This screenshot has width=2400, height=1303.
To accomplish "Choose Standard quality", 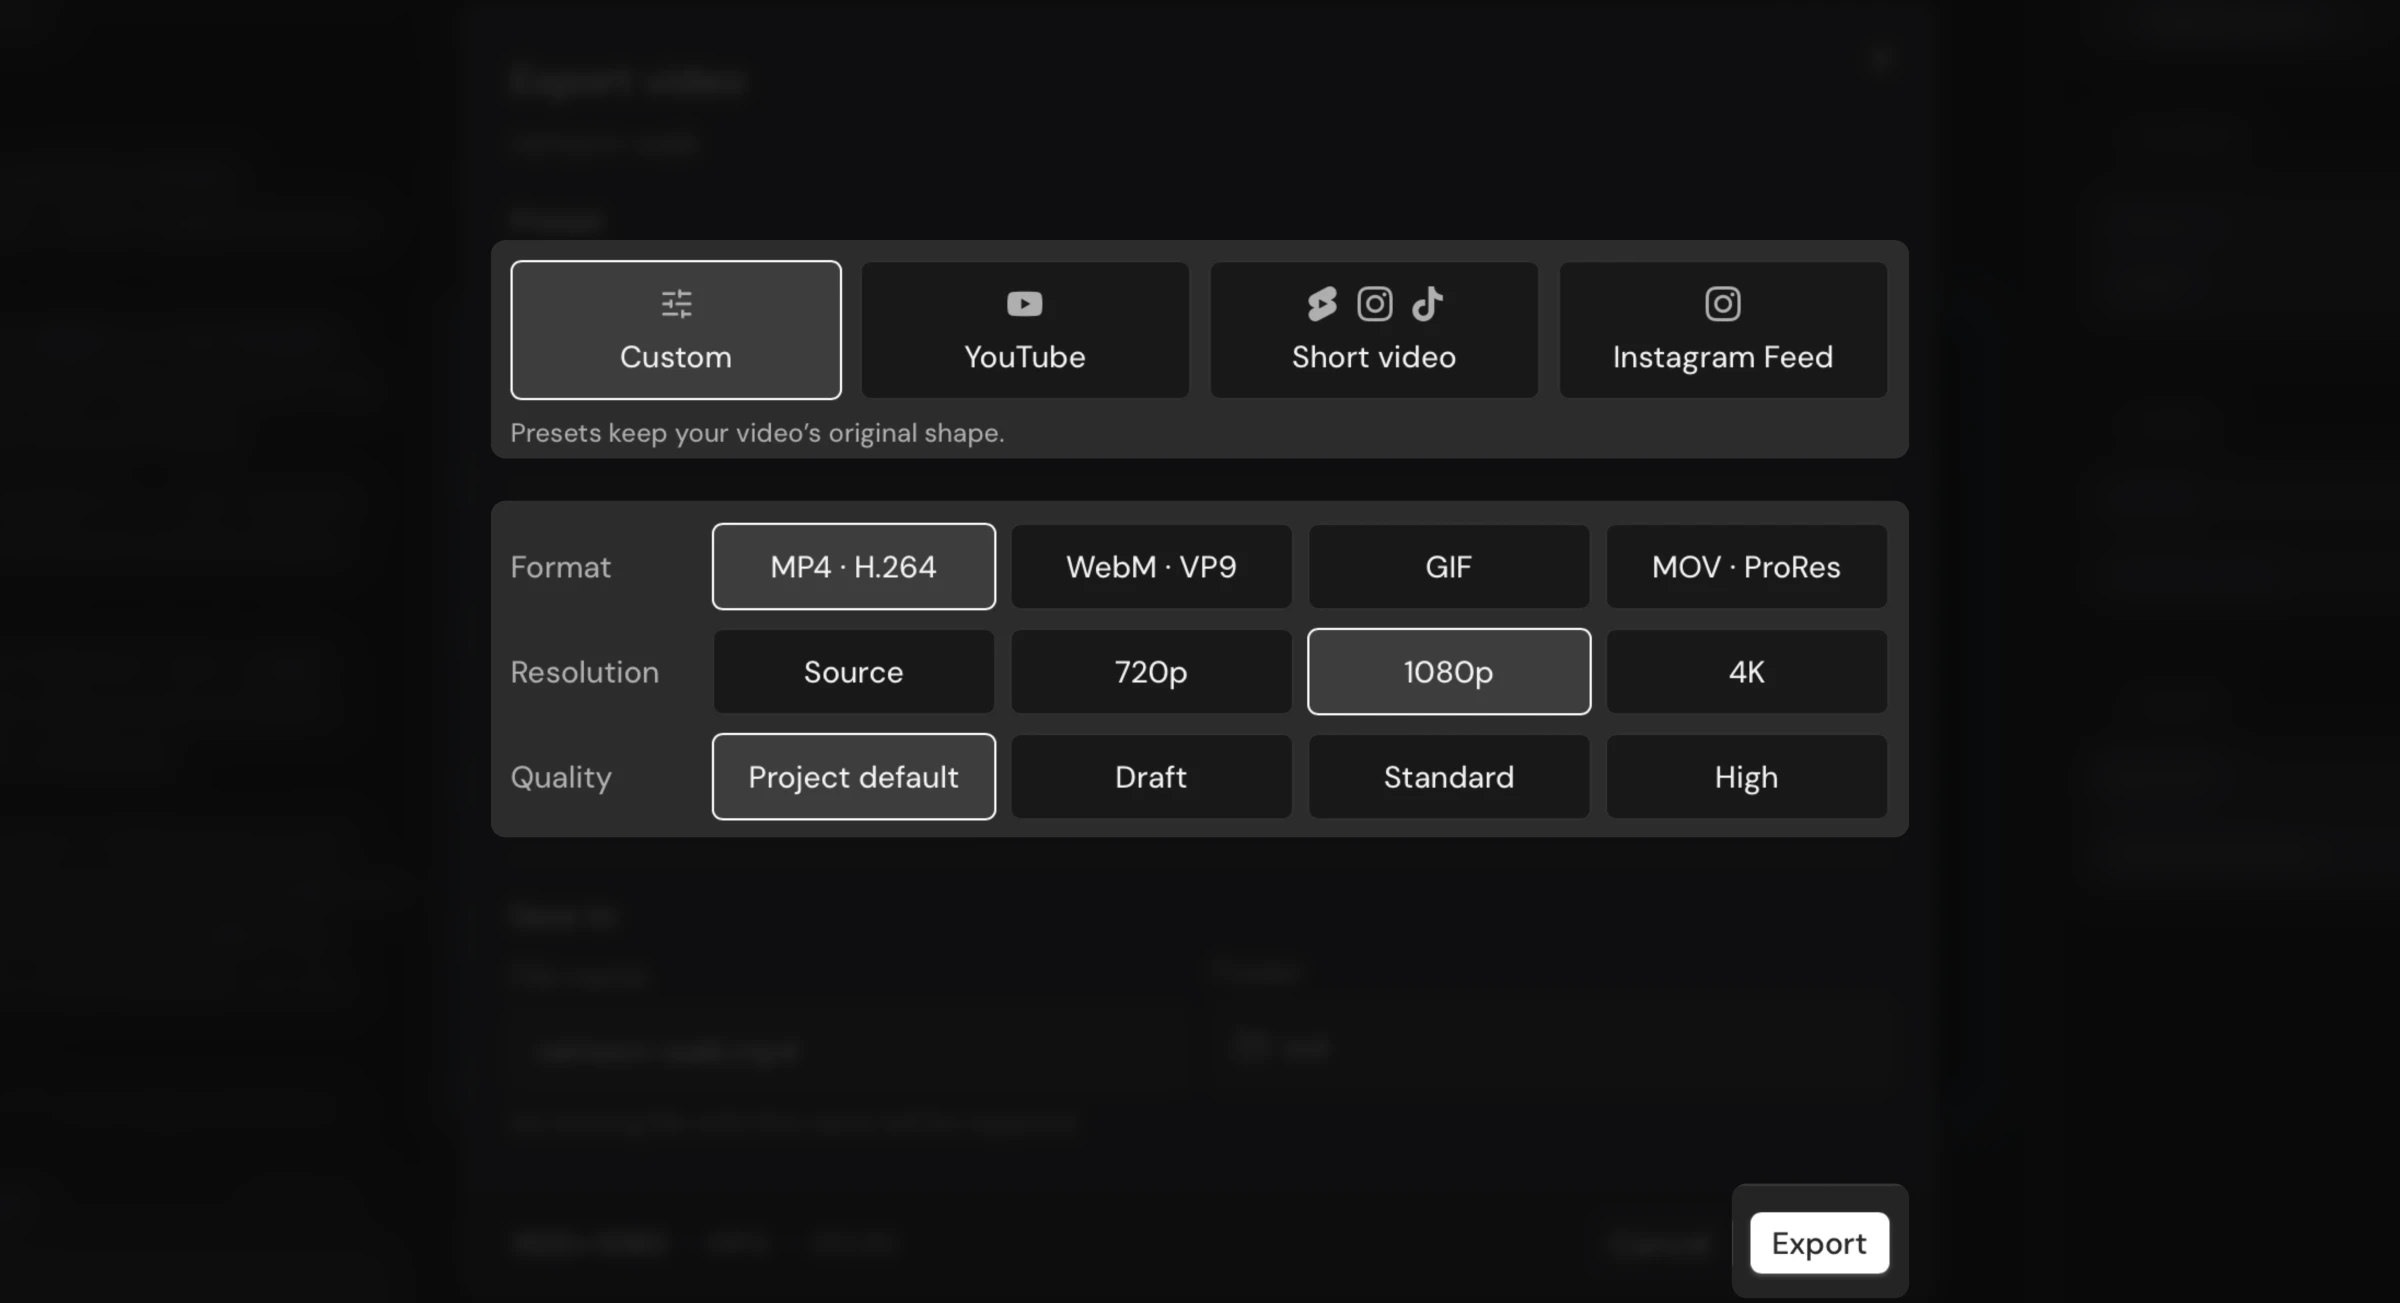I will pyautogui.click(x=1449, y=776).
